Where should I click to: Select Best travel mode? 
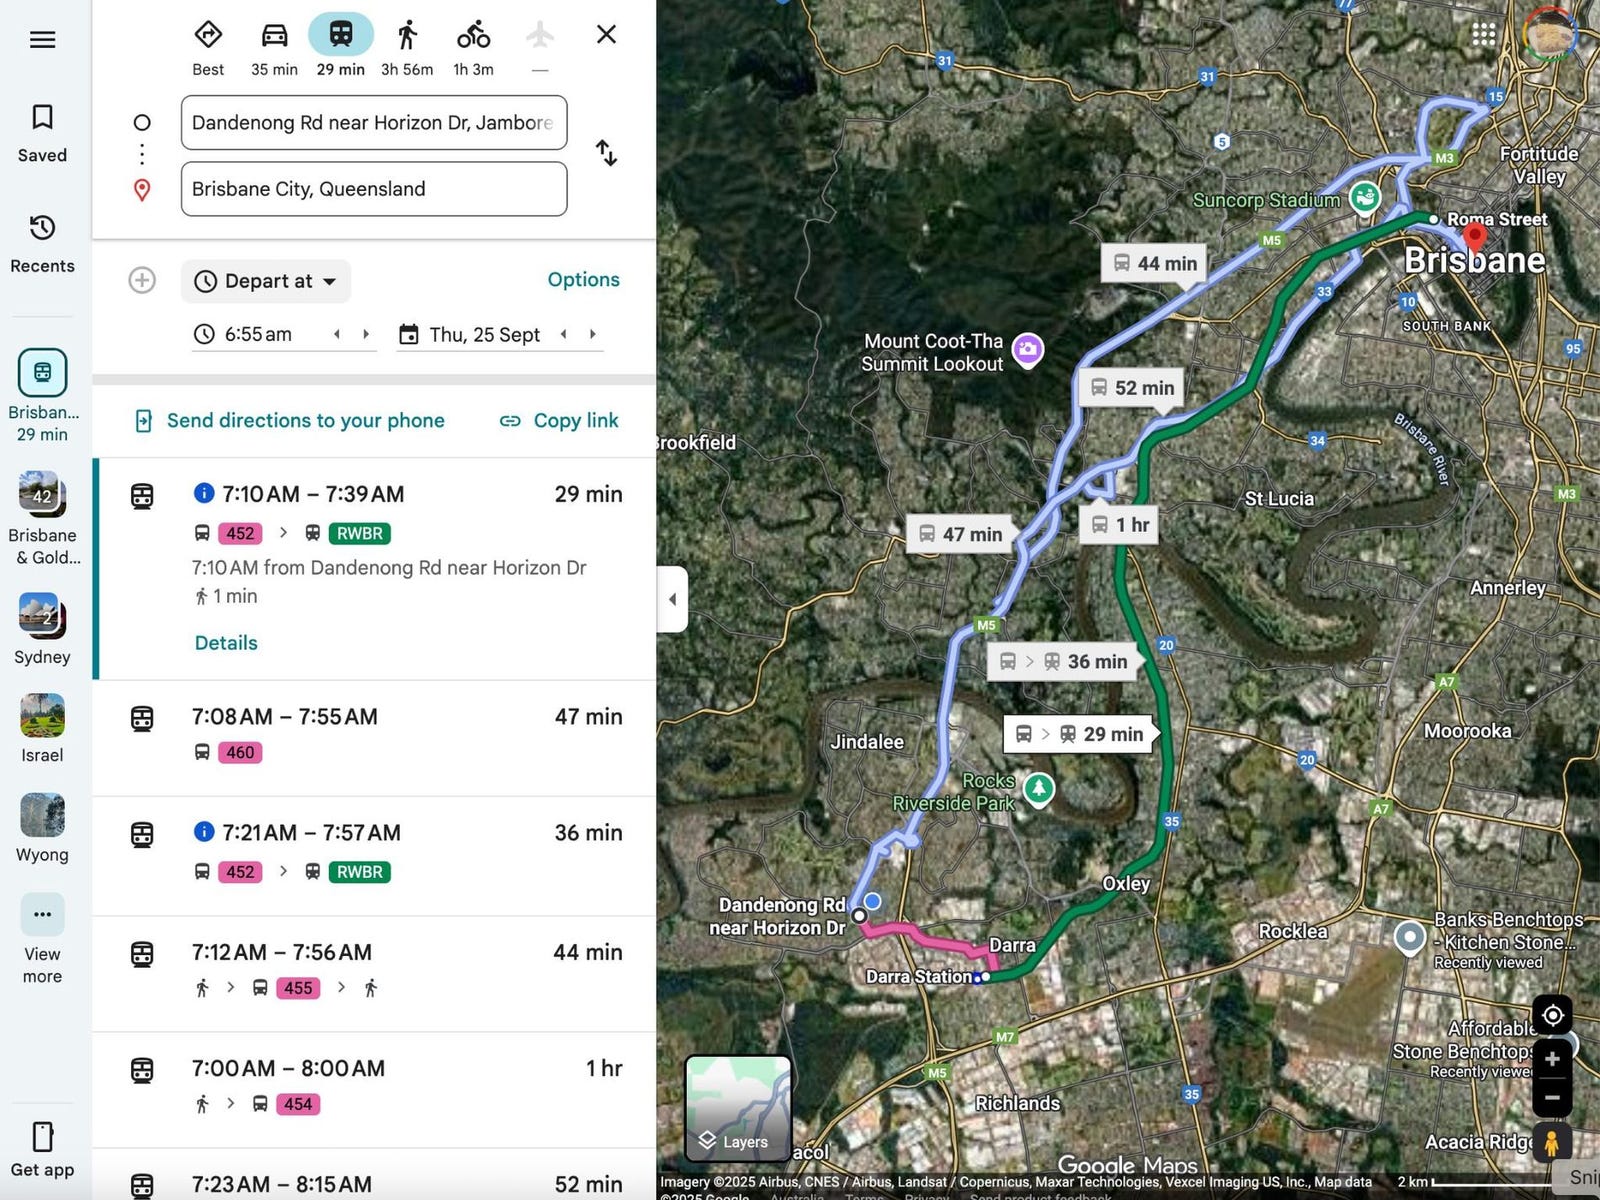[x=208, y=47]
